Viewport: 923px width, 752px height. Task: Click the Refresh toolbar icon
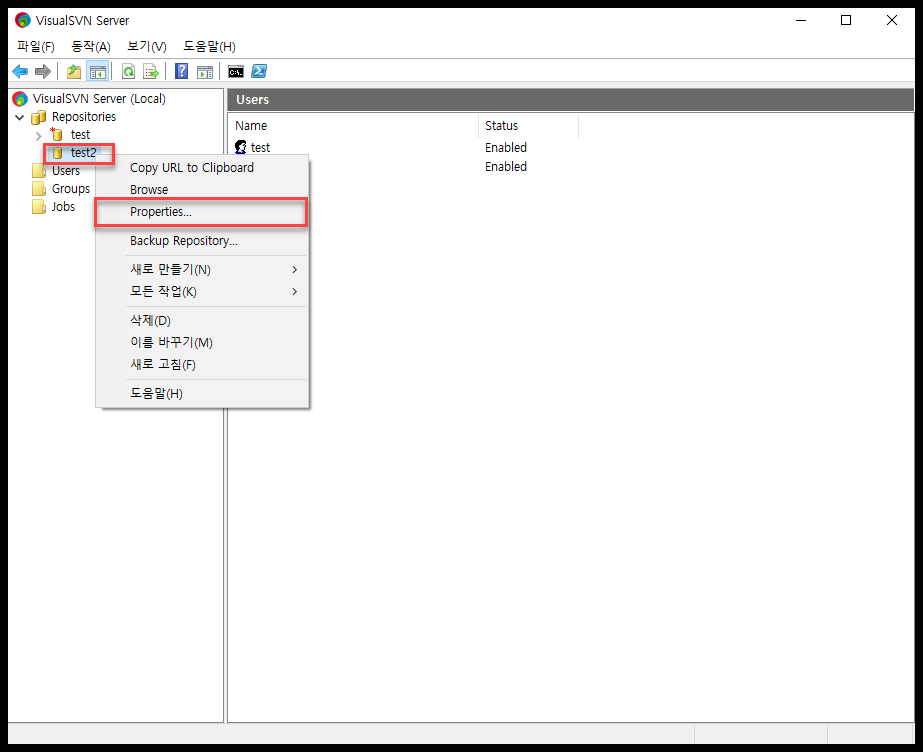coord(128,72)
